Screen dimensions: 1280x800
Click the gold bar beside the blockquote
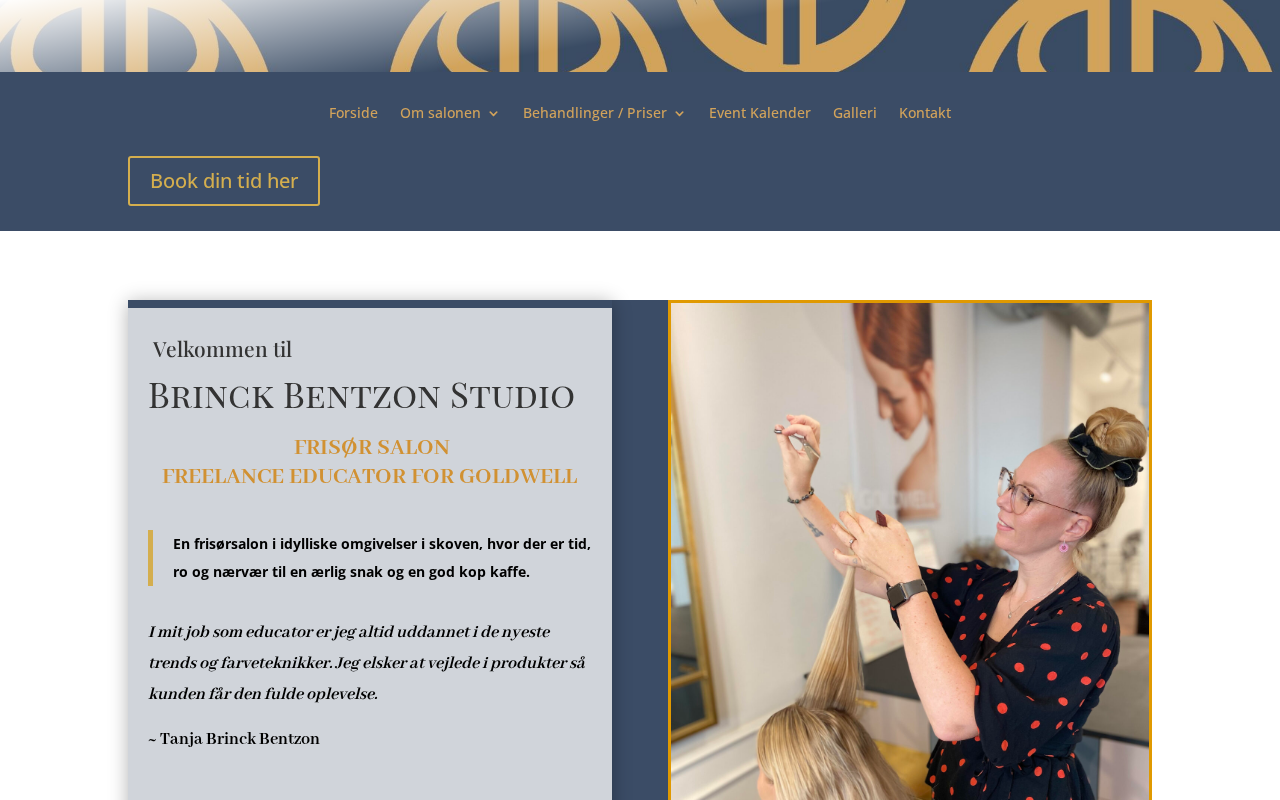click(151, 558)
